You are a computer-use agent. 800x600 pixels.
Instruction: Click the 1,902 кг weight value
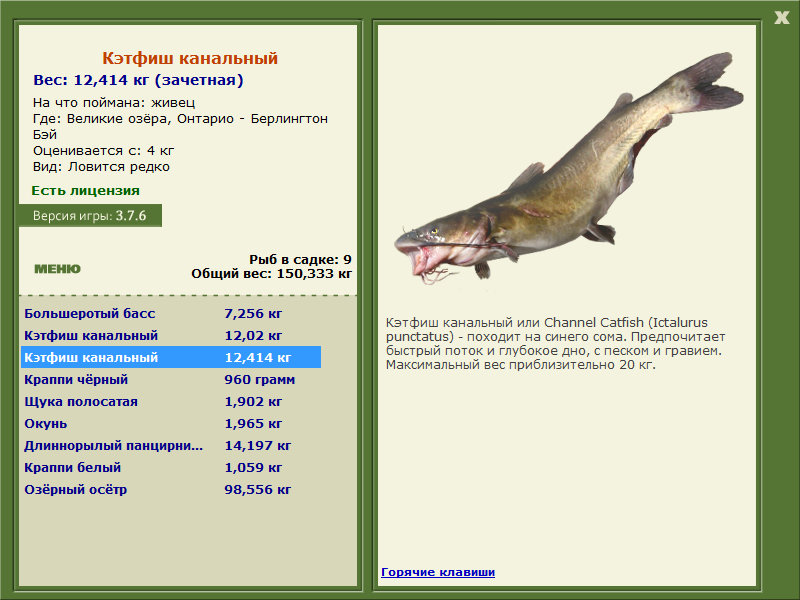253,402
